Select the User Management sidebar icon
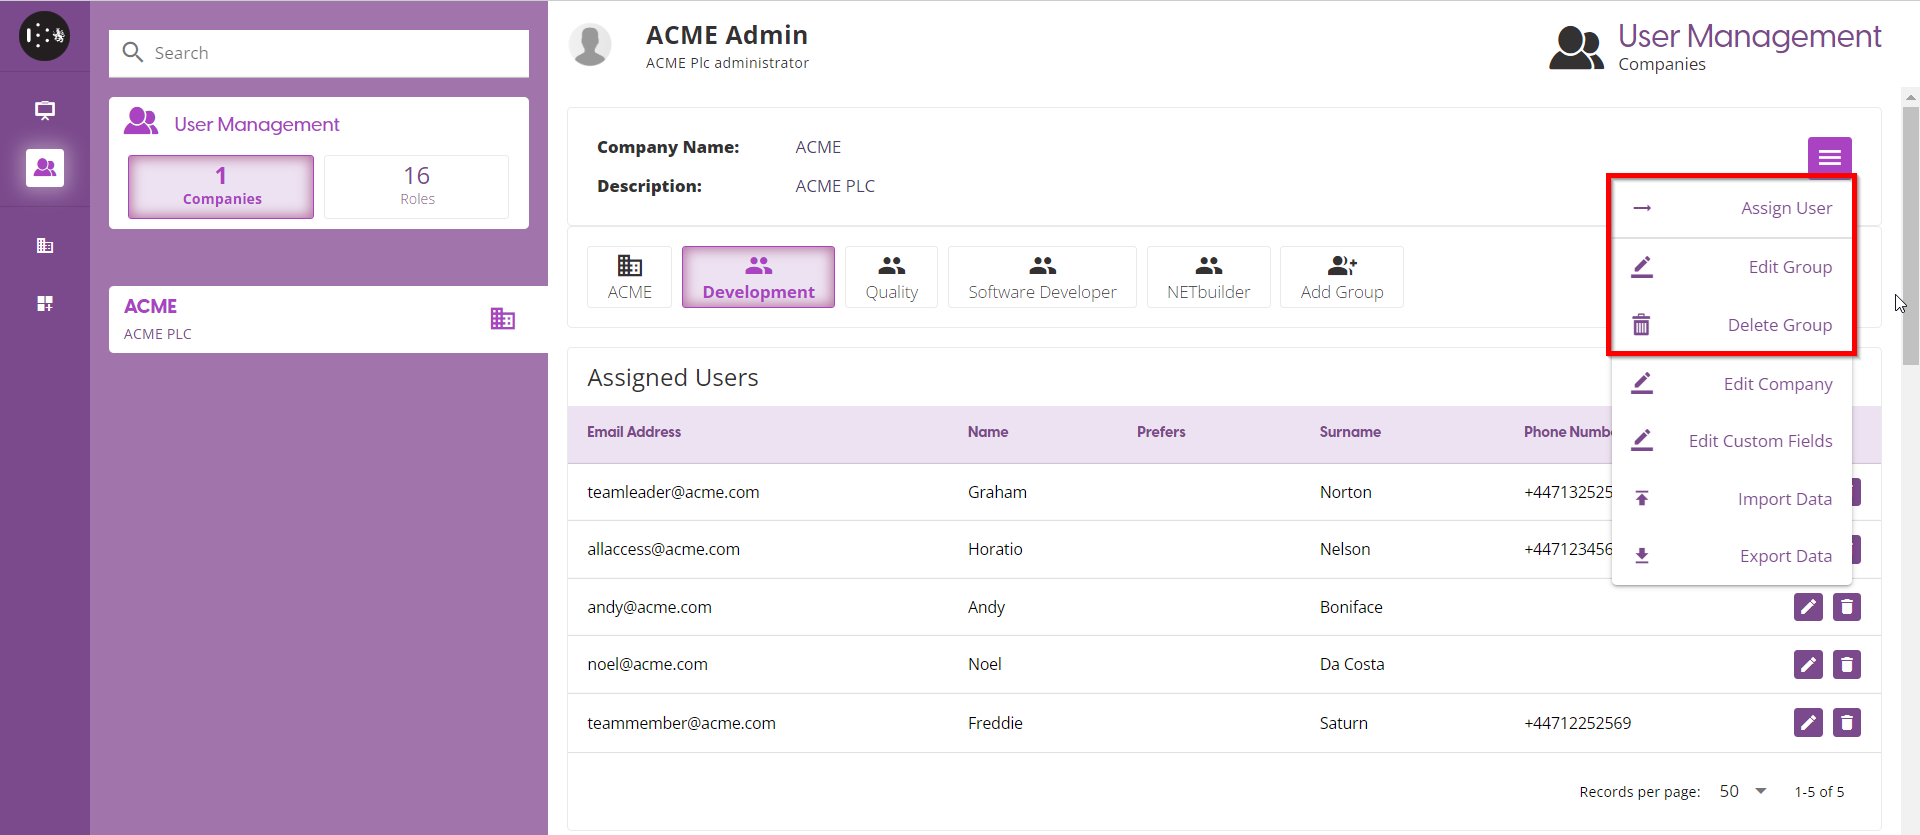1920x835 pixels. [x=45, y=168]
